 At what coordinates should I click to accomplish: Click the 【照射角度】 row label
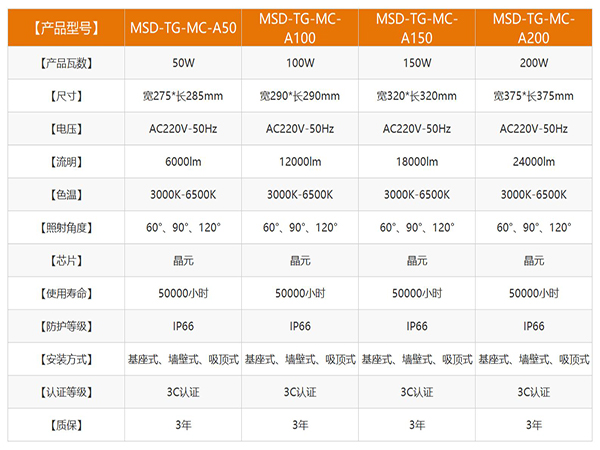[66, 228]
